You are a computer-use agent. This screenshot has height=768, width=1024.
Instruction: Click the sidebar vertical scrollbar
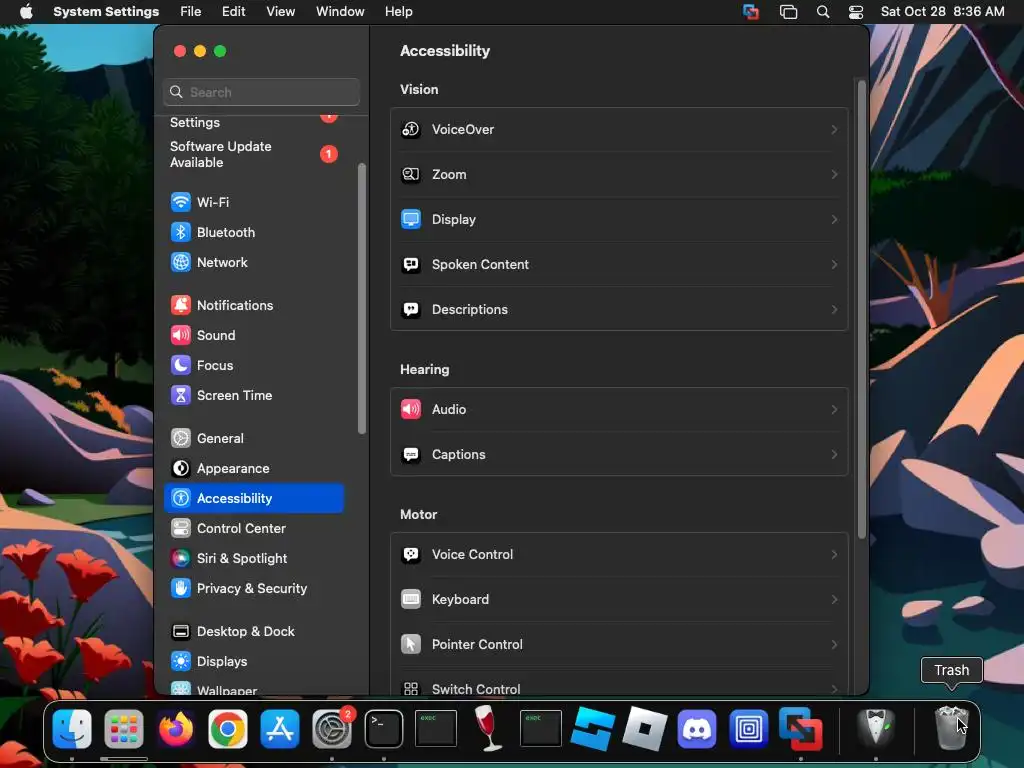click(x=362, y=299)
